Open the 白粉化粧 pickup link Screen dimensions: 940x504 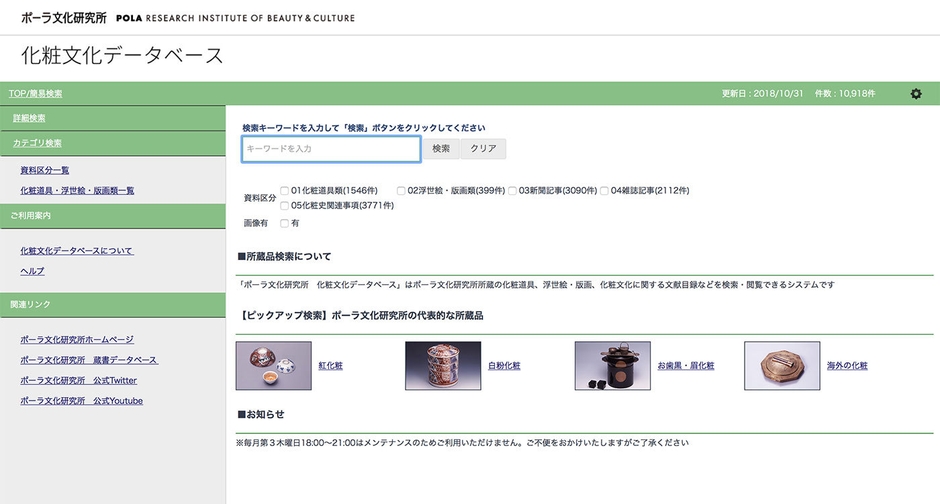(x=504, y=366)
